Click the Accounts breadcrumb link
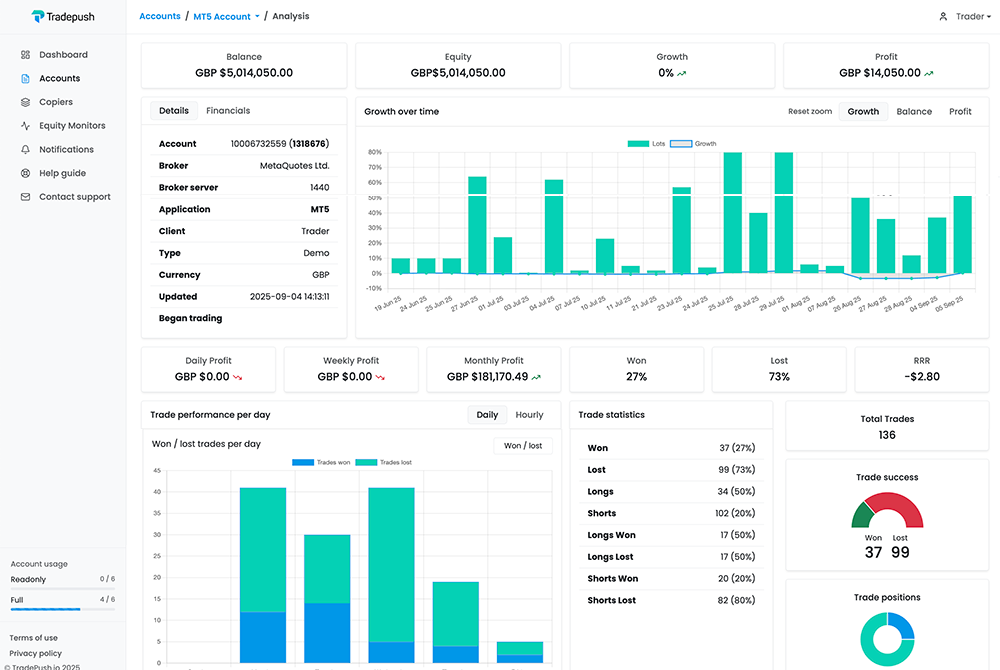Image resolution: width=1000 pixels, height=670 pixels. pyautogui.click(x=160, y=17)
